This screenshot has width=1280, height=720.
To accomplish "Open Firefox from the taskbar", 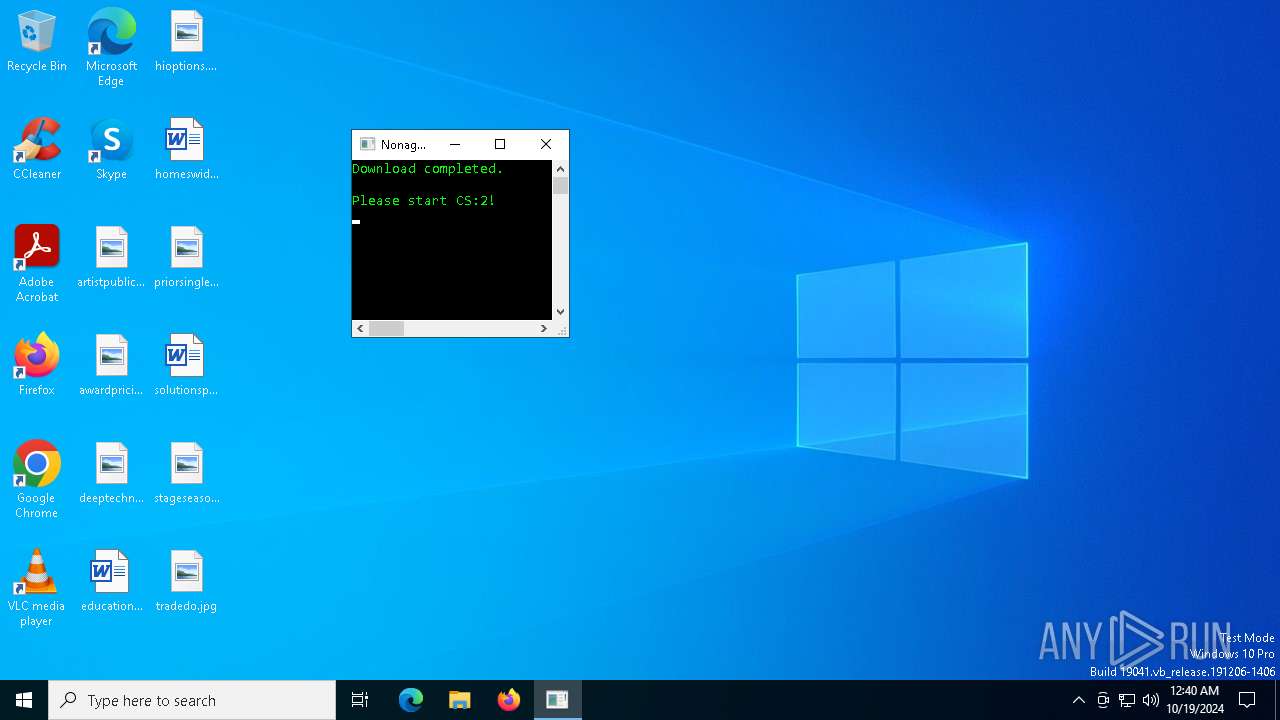I will tap(509, 700).
